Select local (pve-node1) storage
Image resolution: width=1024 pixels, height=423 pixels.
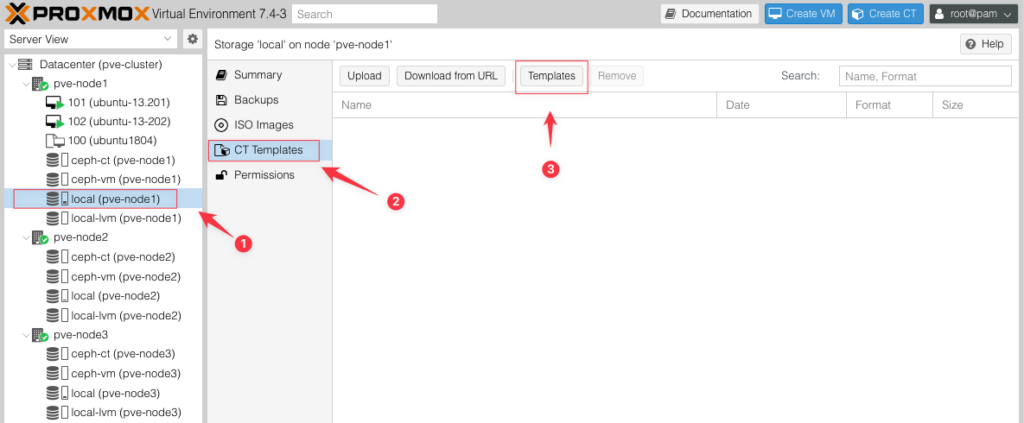click(x=103, y=198)
